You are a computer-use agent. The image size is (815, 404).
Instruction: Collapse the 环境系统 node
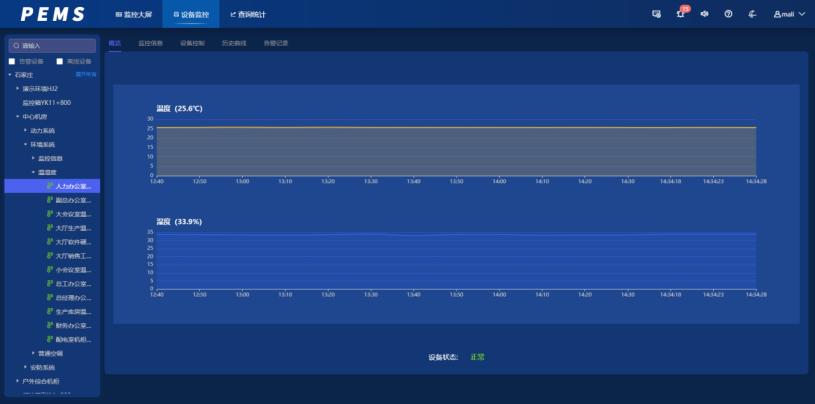[25, 144]
